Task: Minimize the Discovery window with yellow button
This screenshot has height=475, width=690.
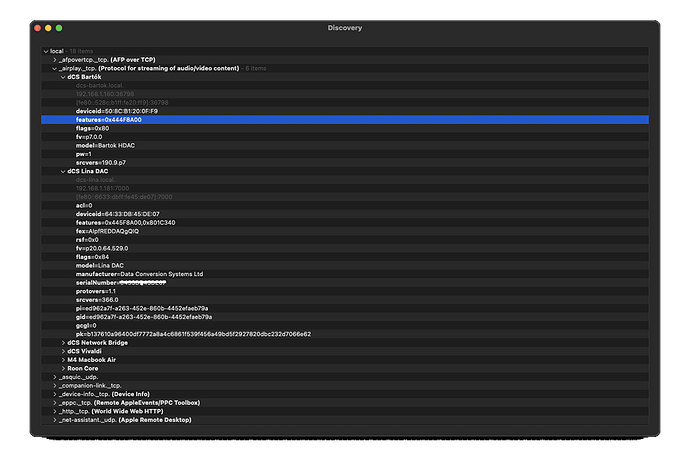Action: click(x=48, y=28)
